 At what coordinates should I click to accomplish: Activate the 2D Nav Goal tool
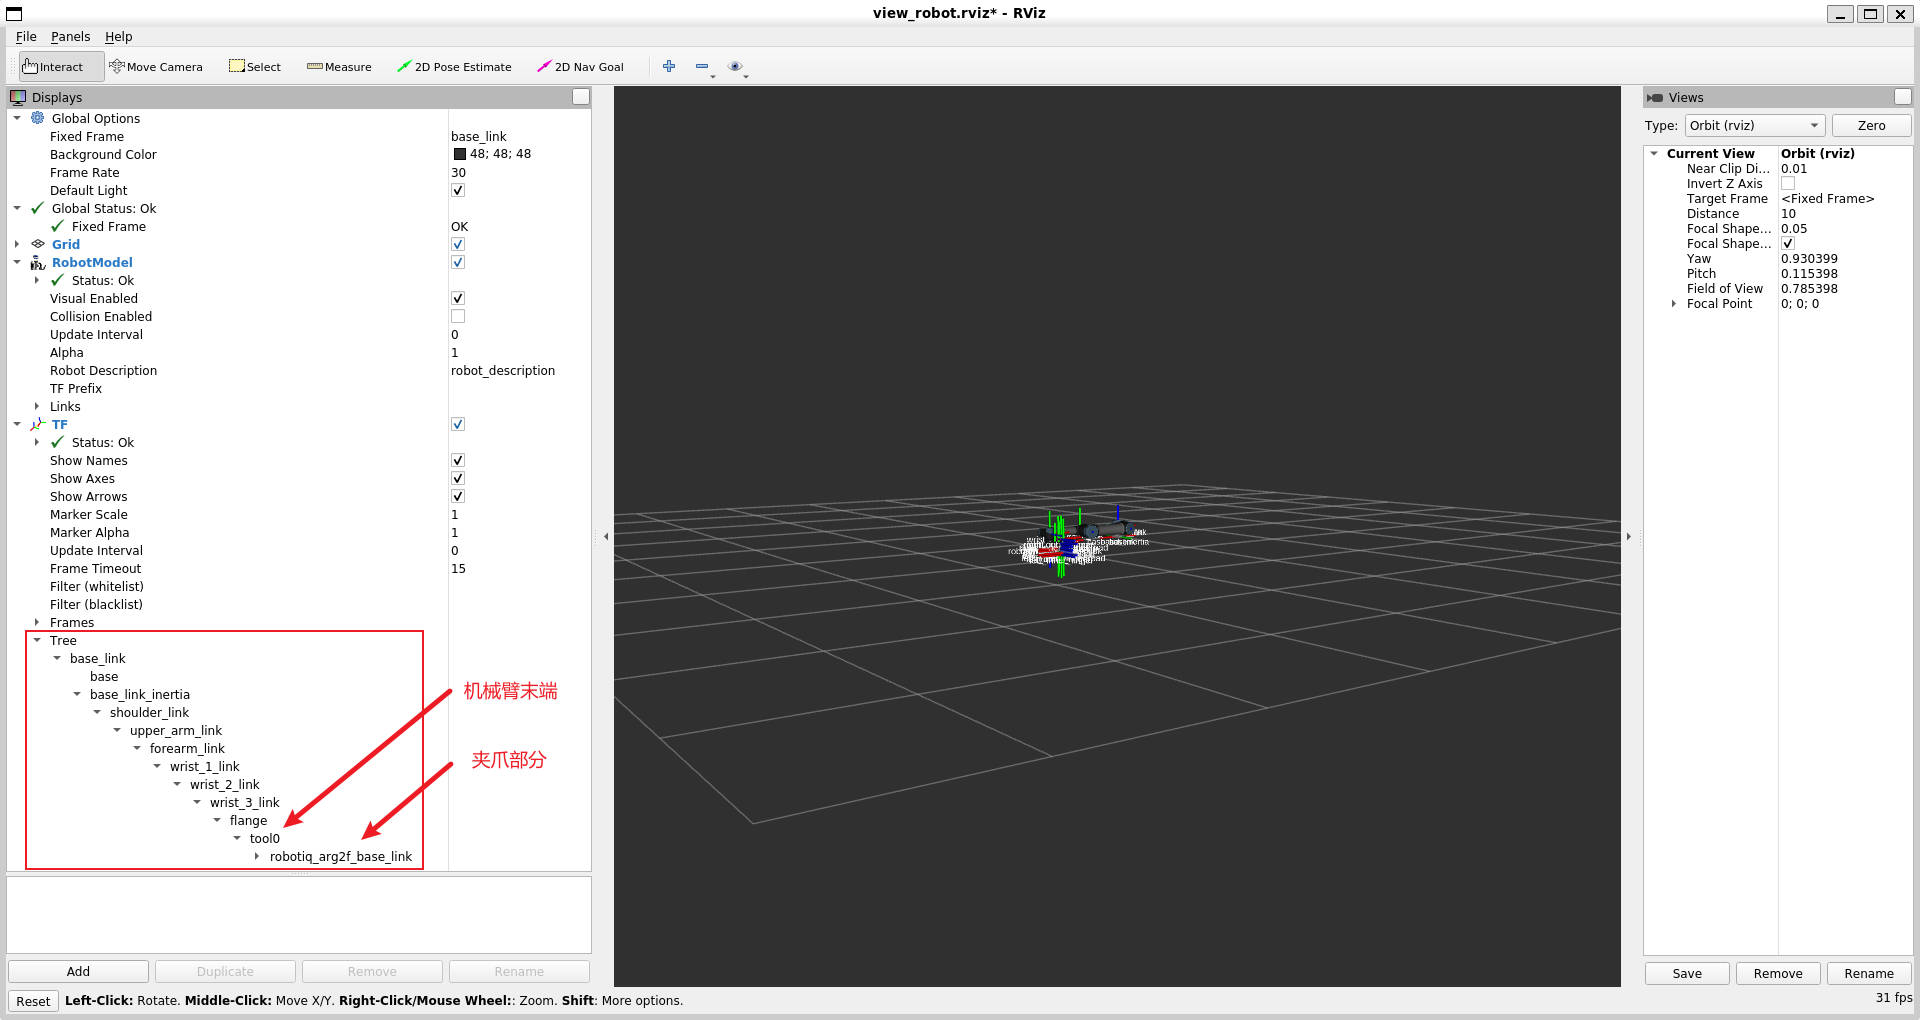pyautogui.click(x=580, y=67)
